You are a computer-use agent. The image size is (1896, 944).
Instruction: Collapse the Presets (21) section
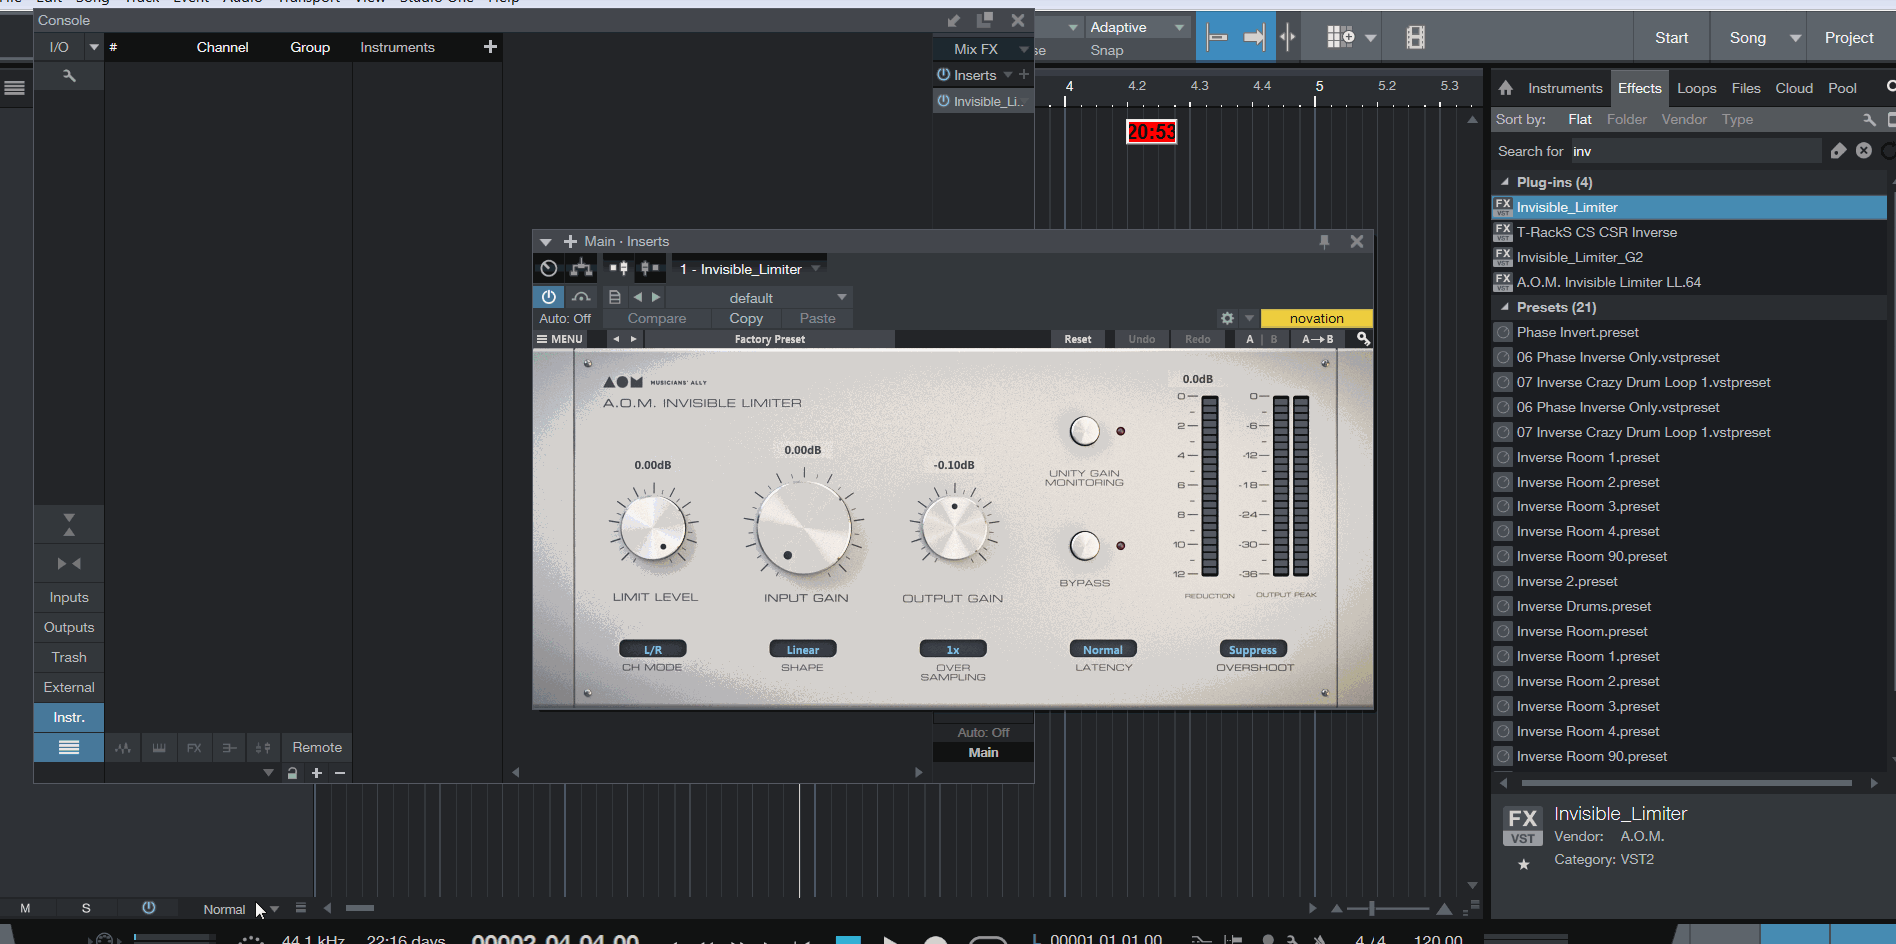click(x=1505, y=307)
